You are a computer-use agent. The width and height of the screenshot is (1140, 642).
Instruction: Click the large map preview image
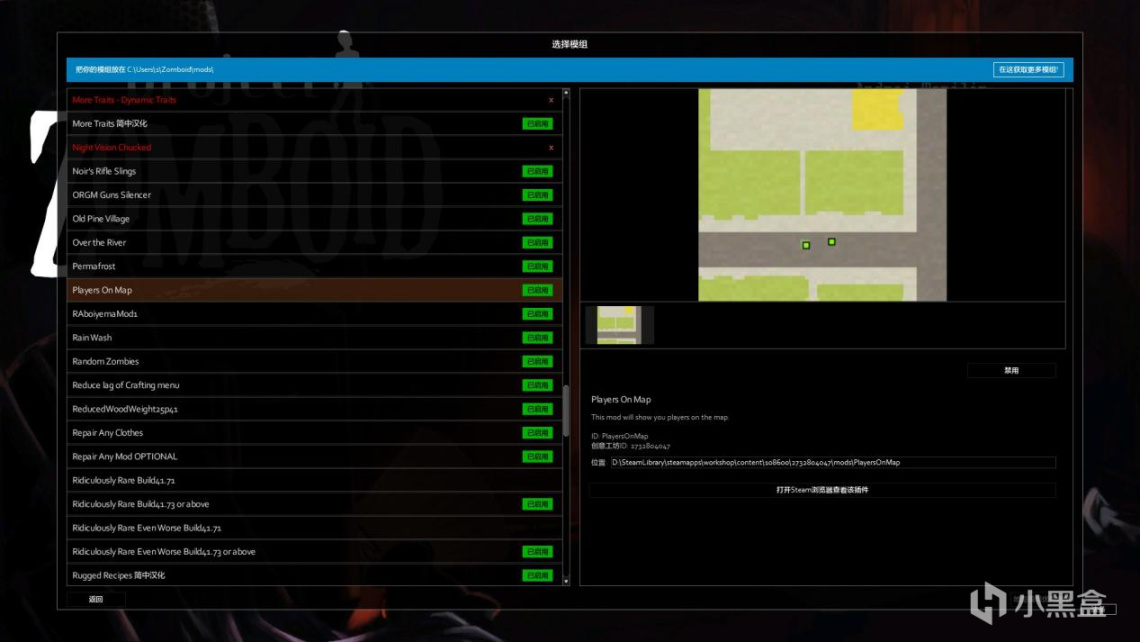(x=822, y=195)
